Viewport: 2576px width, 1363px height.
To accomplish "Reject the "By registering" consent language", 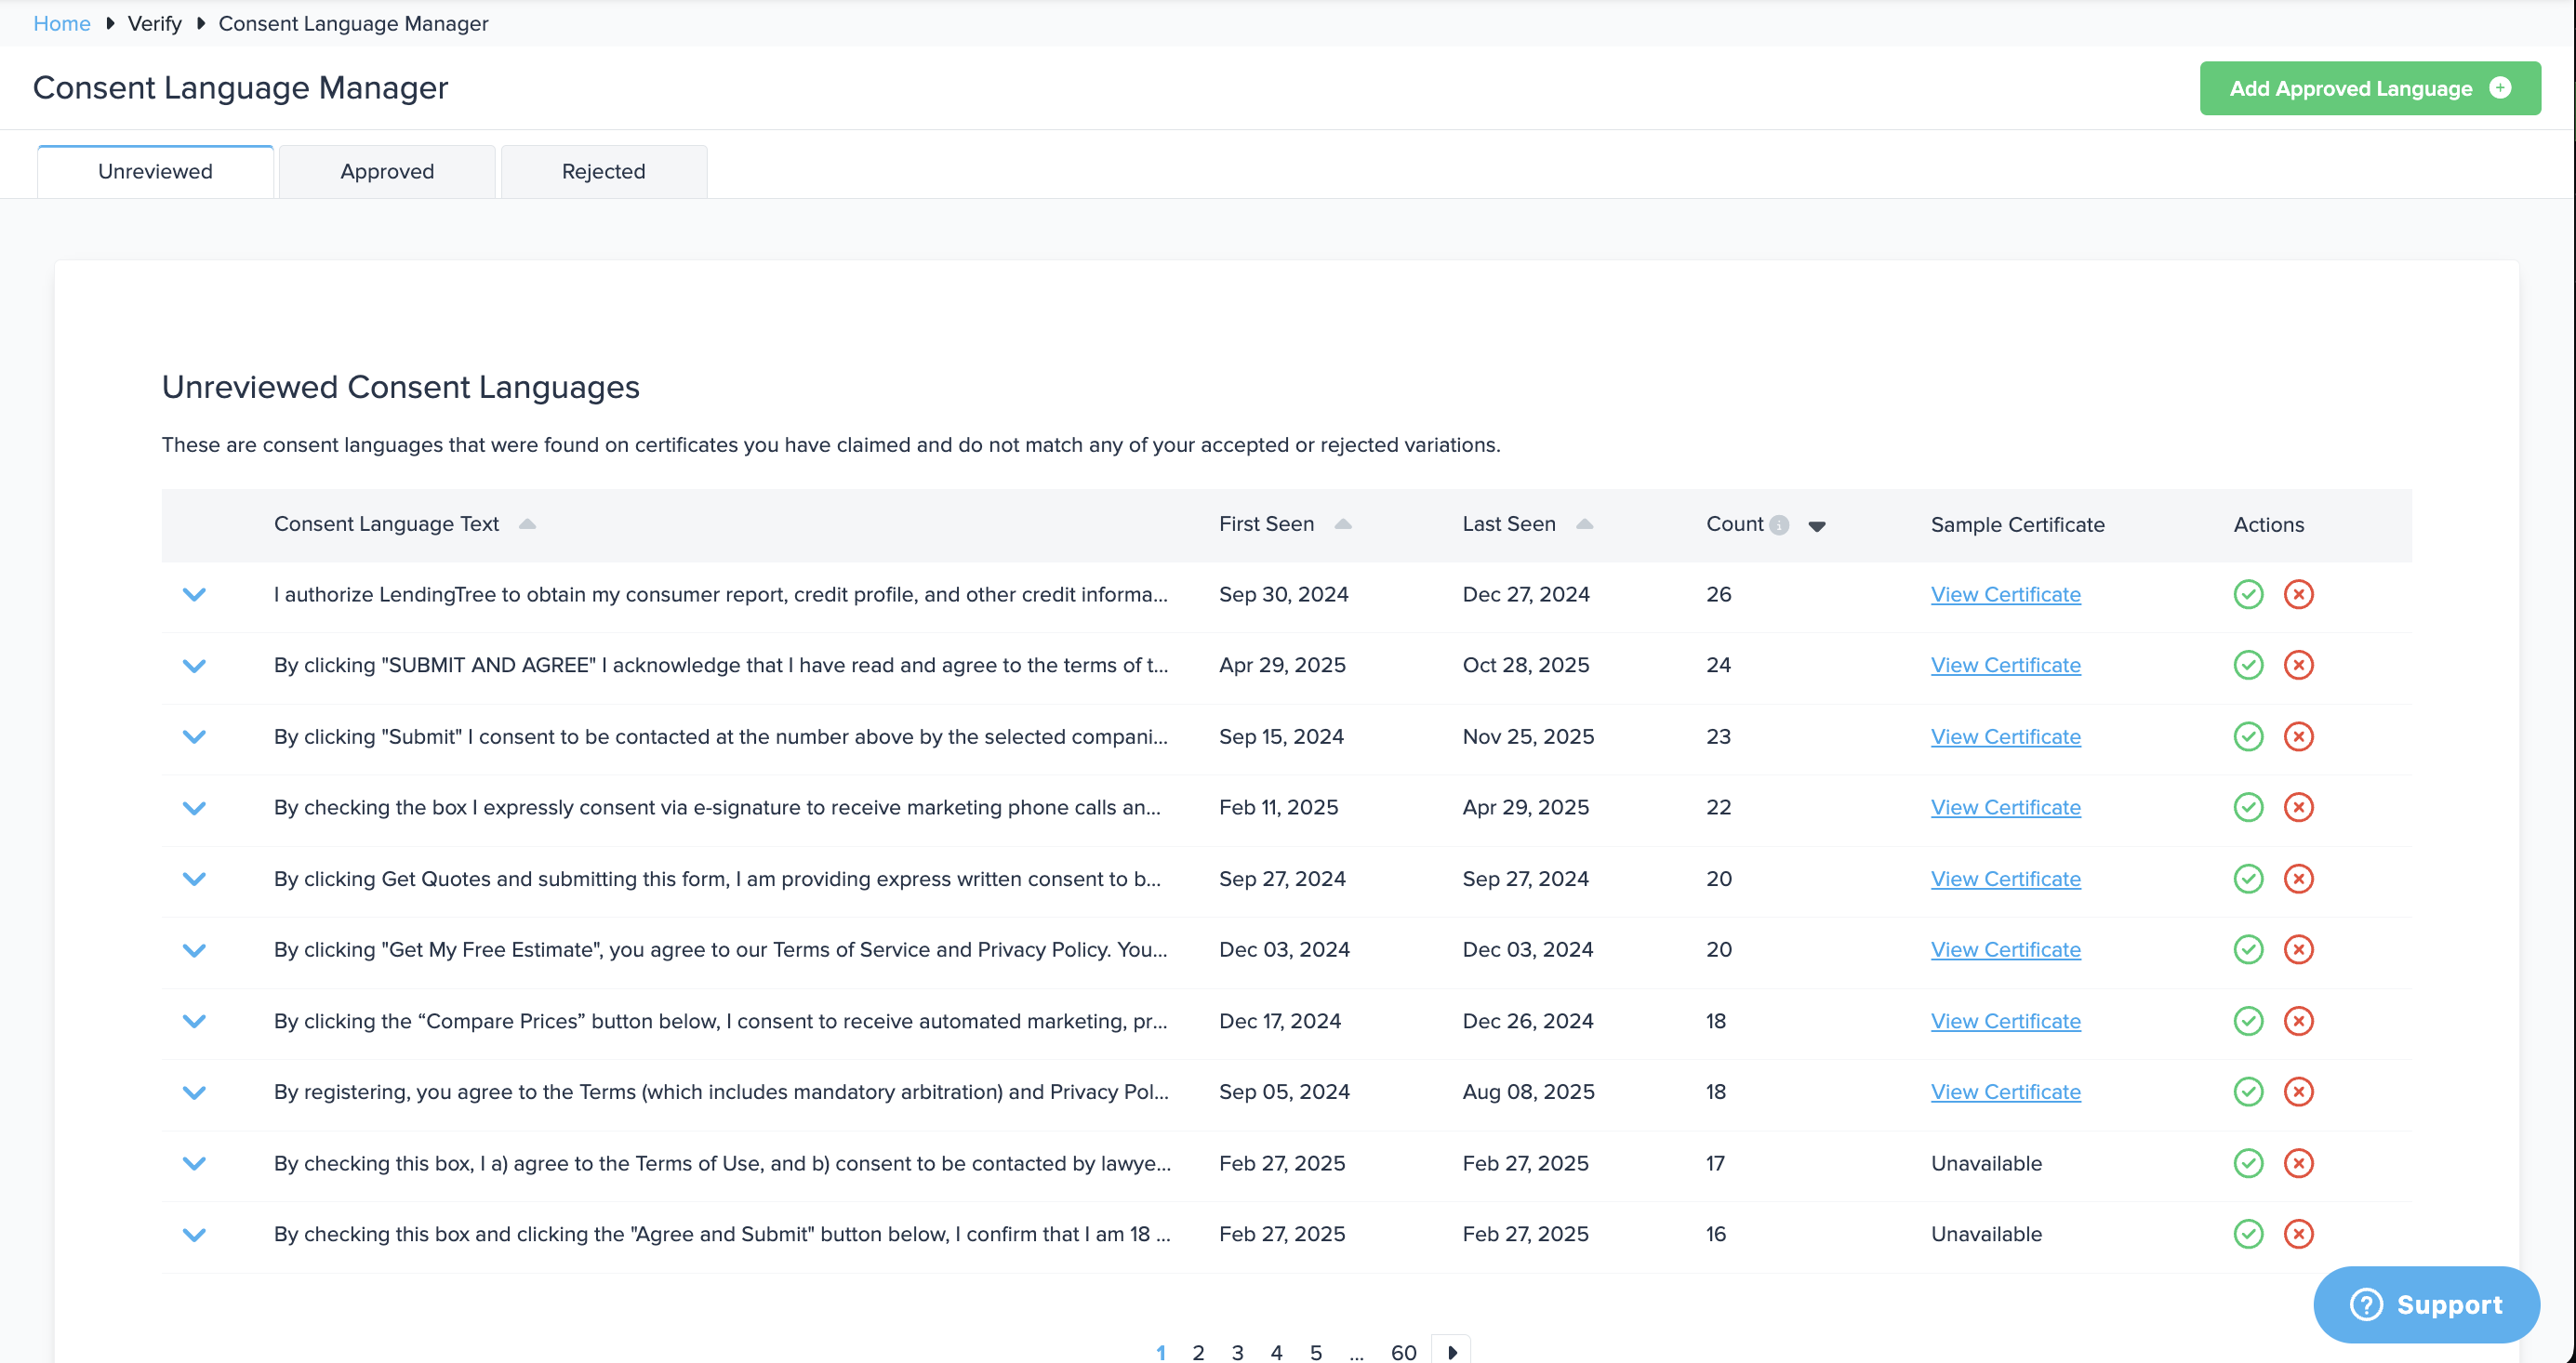I will coord(2298,1092).
